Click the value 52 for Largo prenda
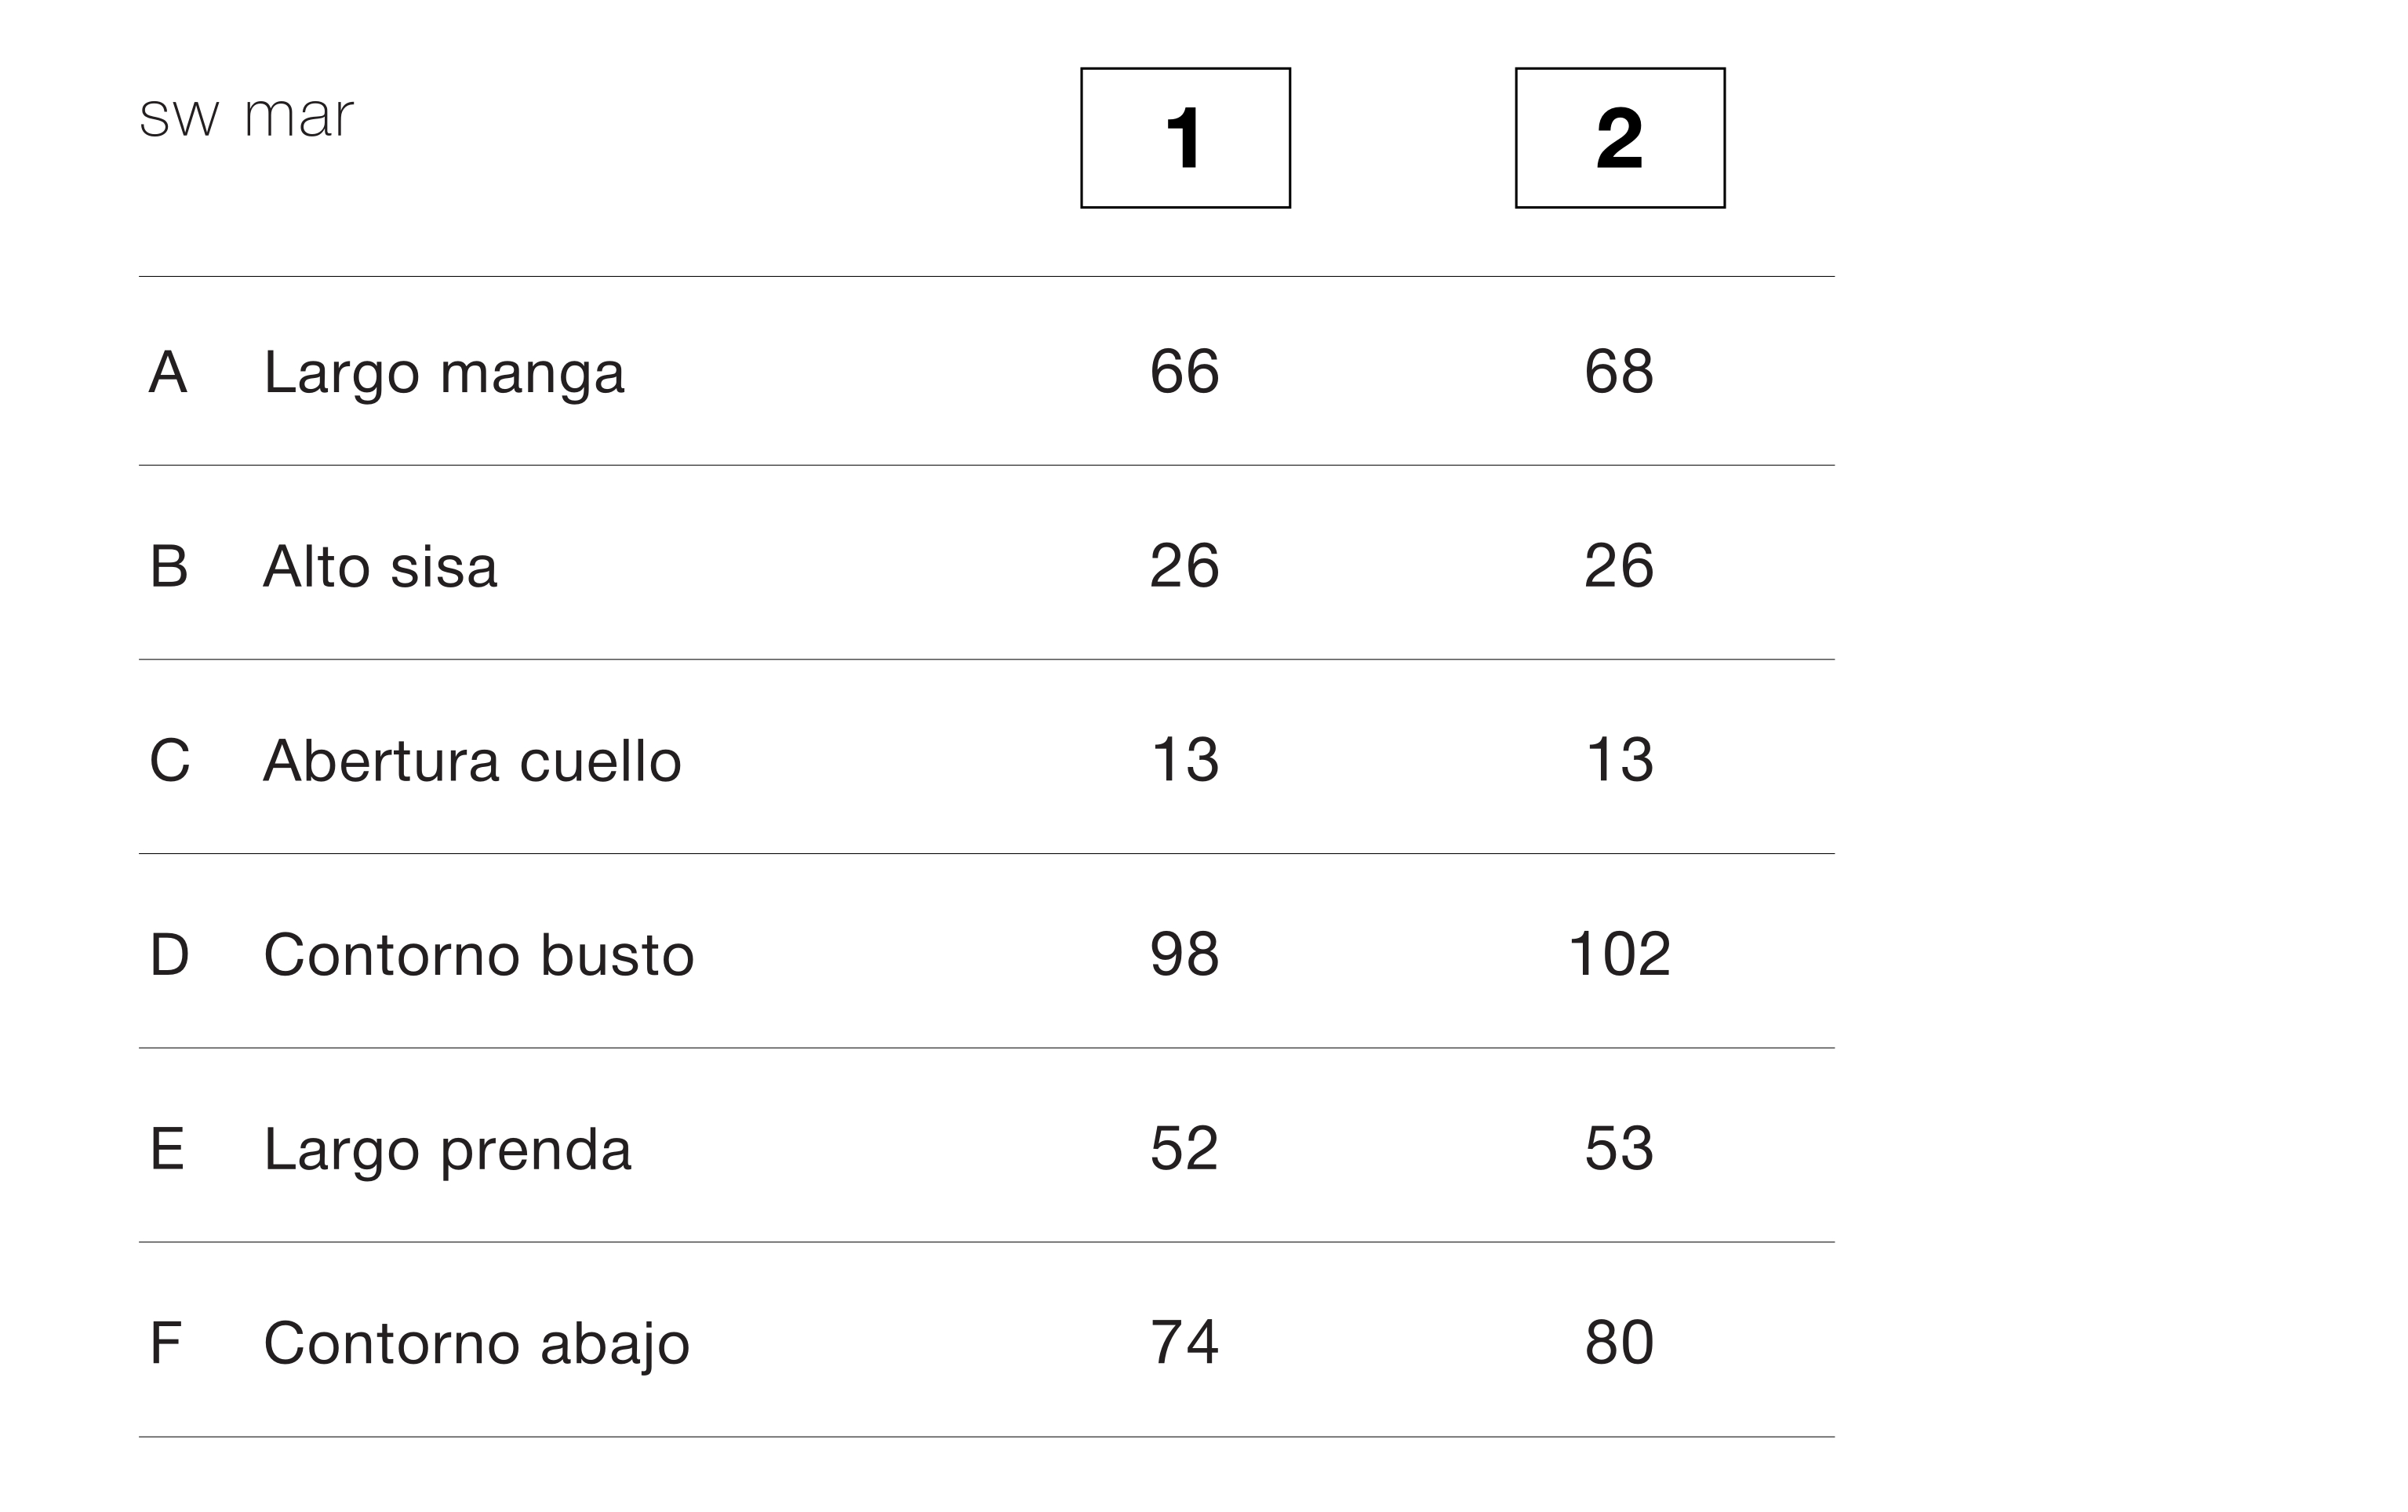 tap(1185, 1148)
